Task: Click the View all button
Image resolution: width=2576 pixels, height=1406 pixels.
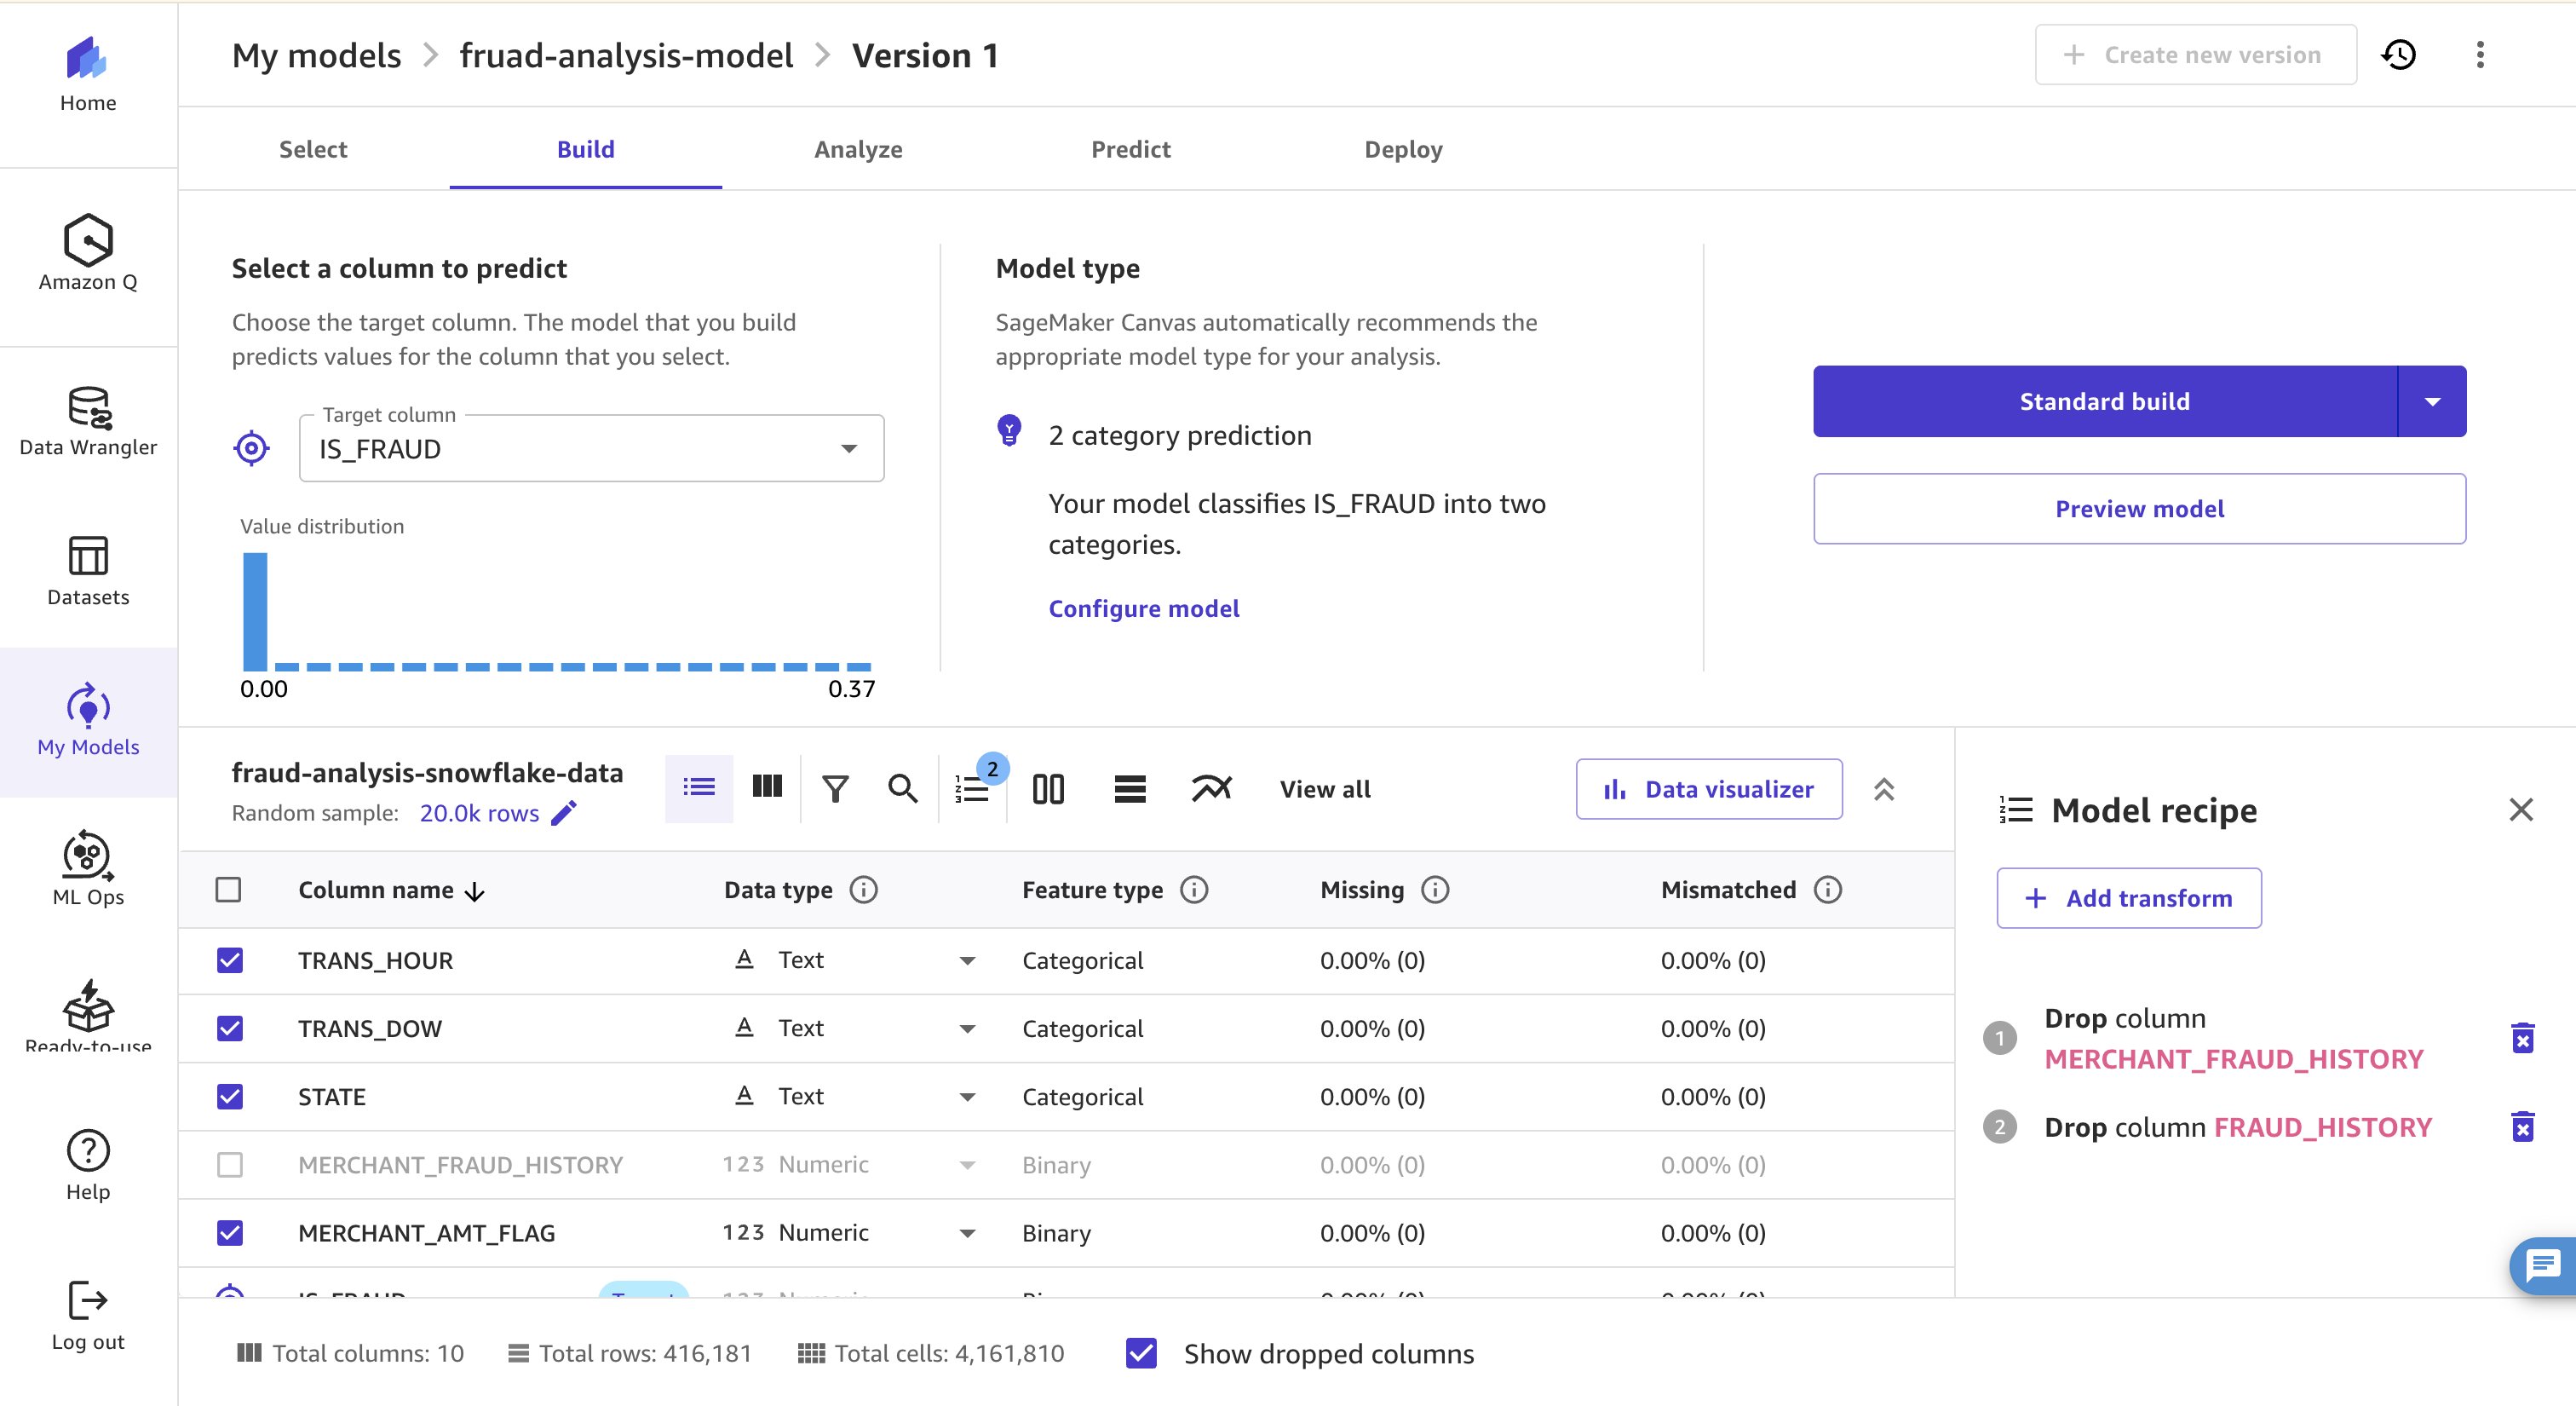Action: point(1325,789)
